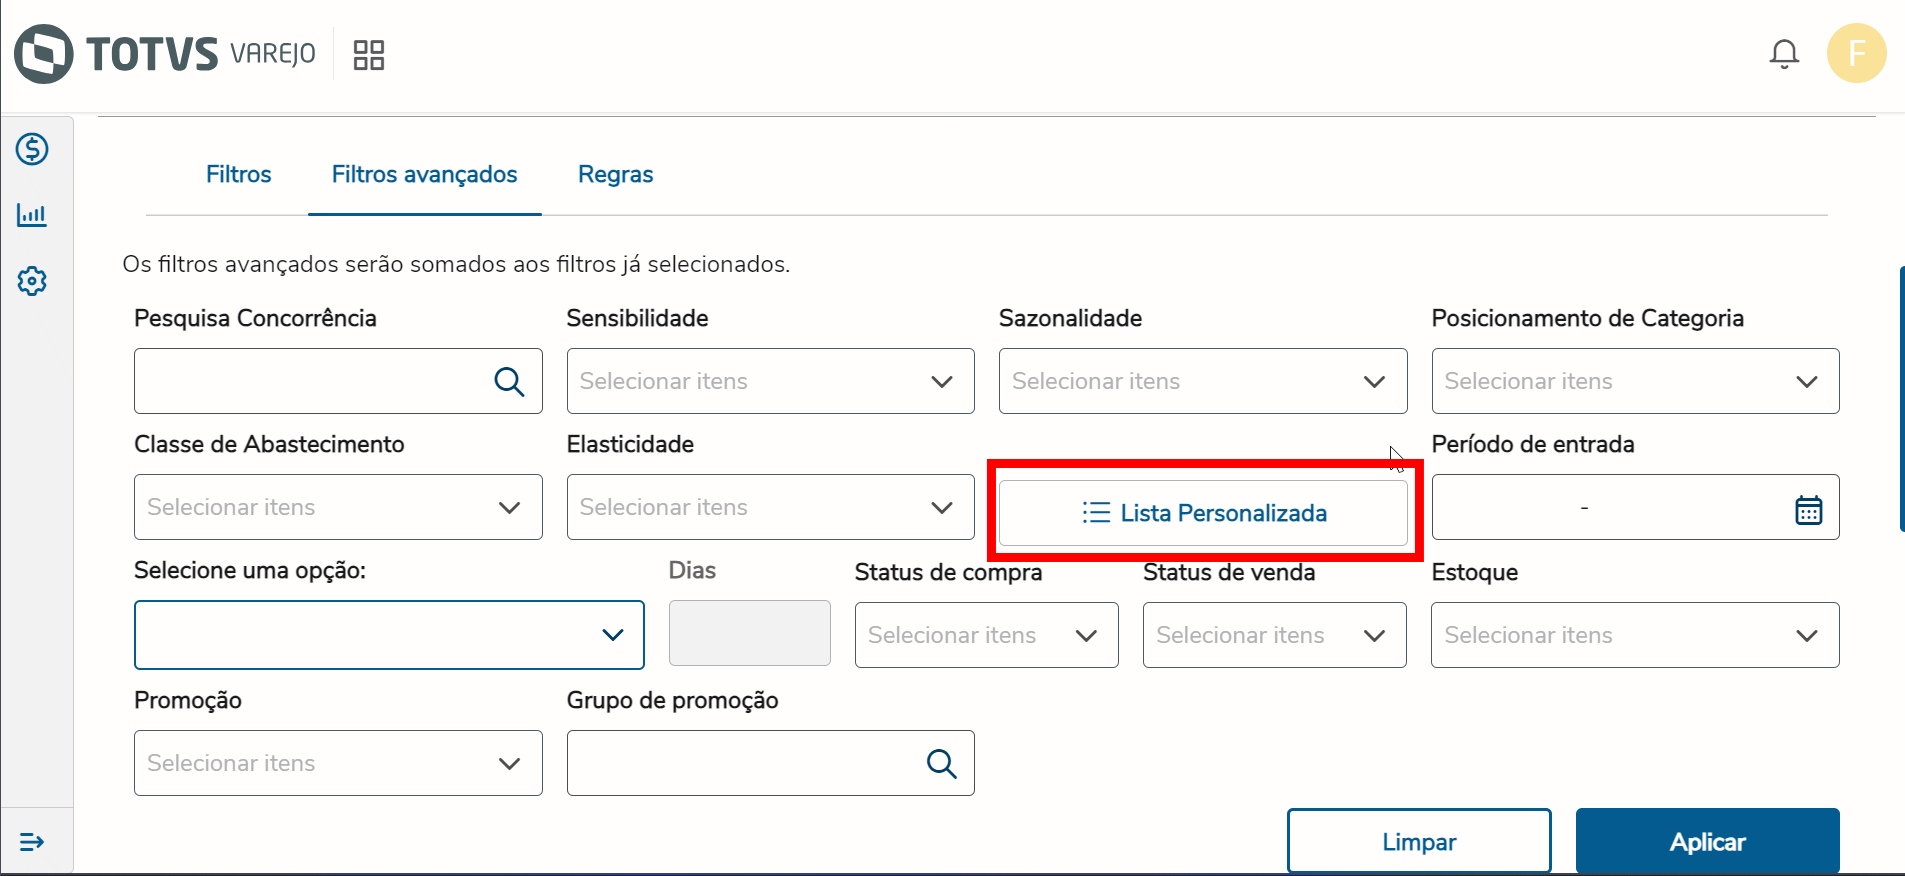Click the Lista Personalizada button
1905x876 pixels.
[1203, 513]
